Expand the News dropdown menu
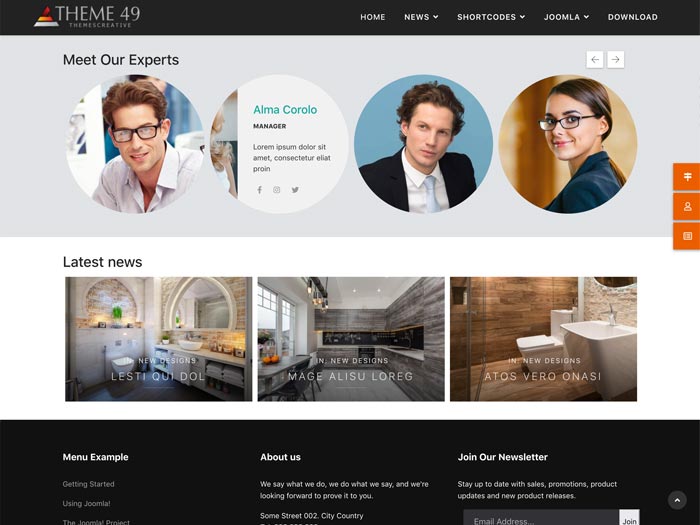 pyautogui.click(x=421, y=17)
